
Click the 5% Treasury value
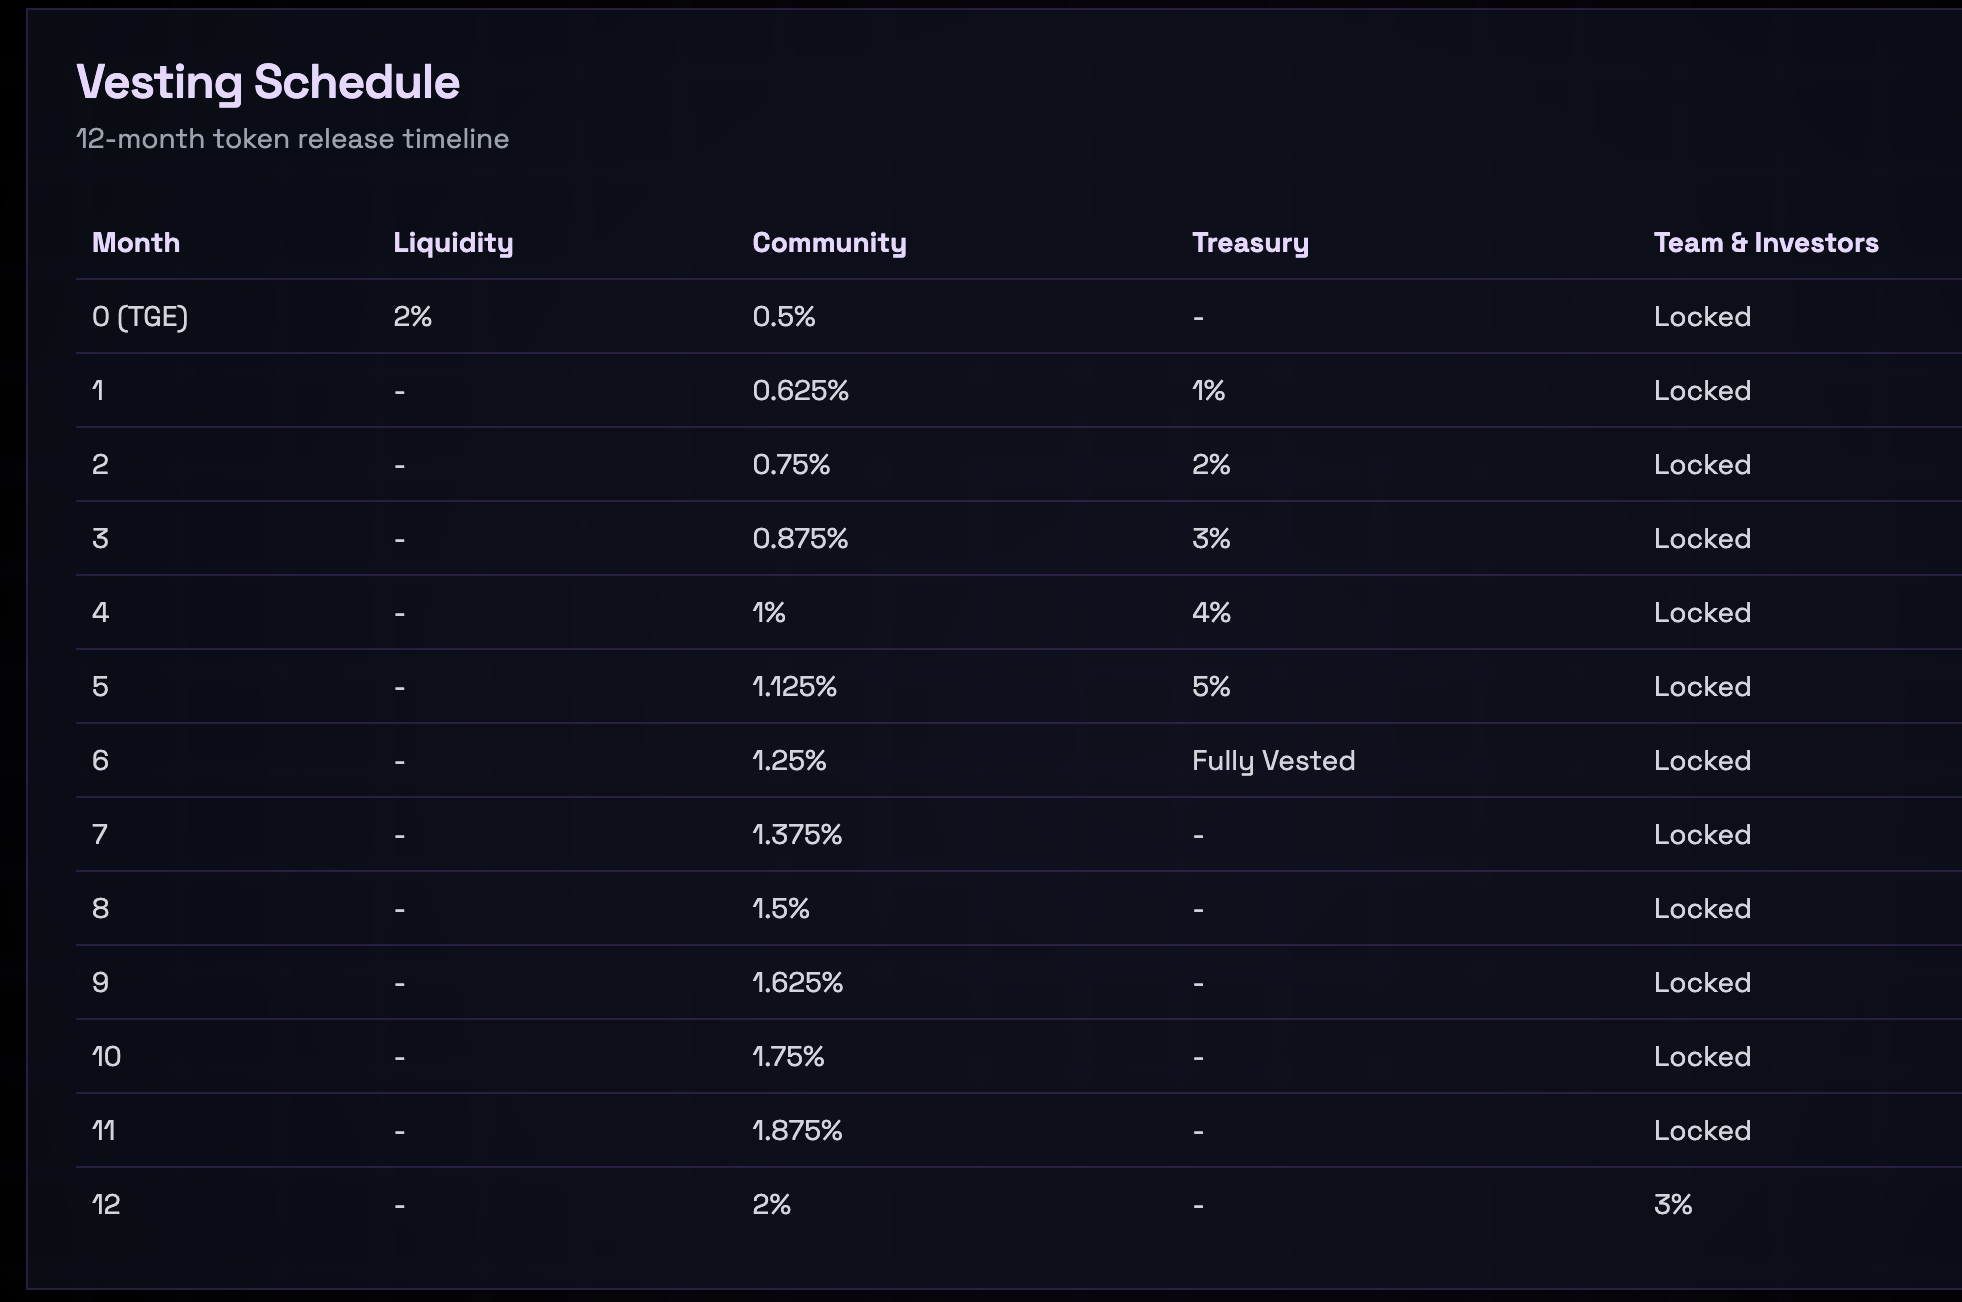1211,687
